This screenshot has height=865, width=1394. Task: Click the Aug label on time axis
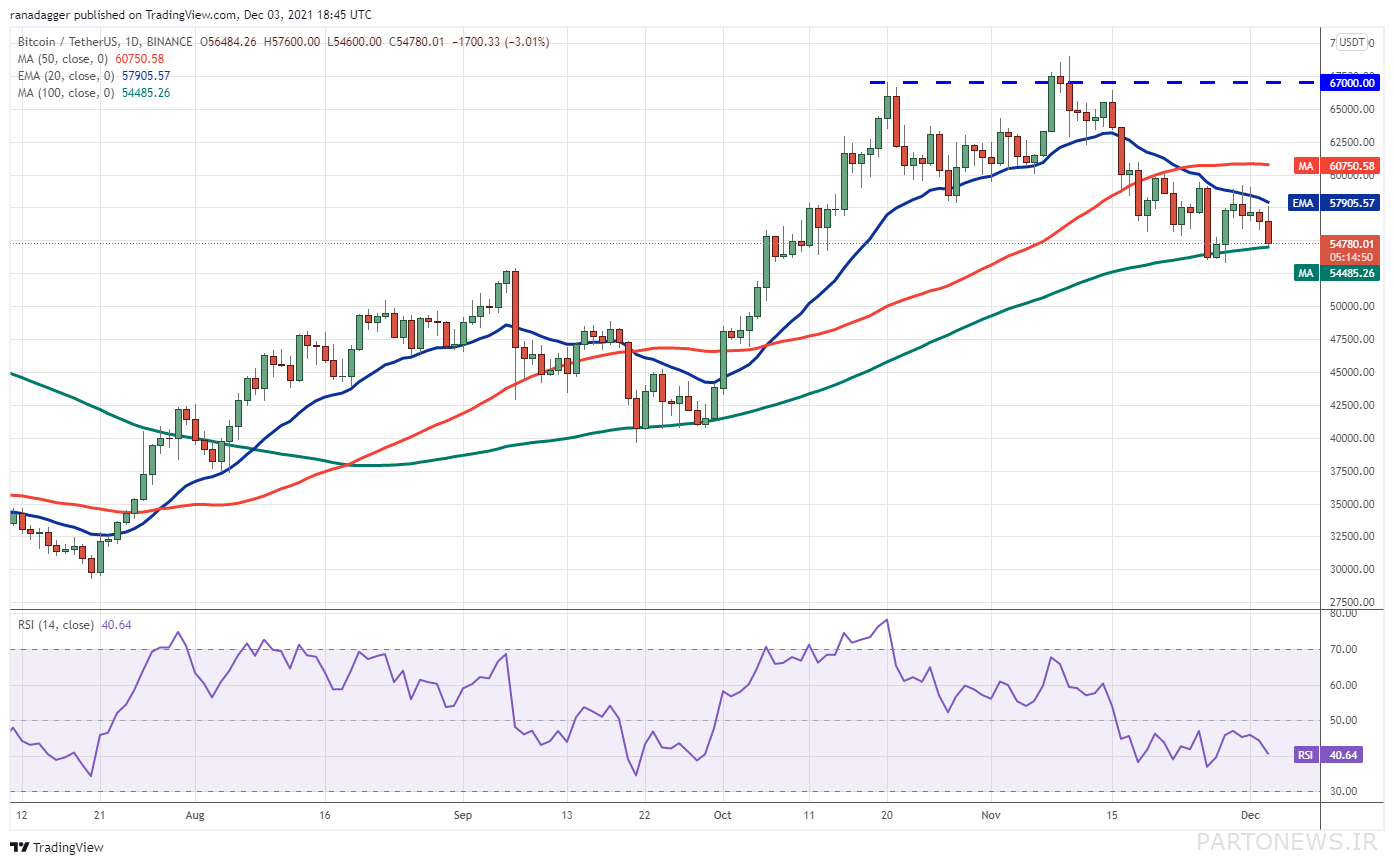(195, 815)
